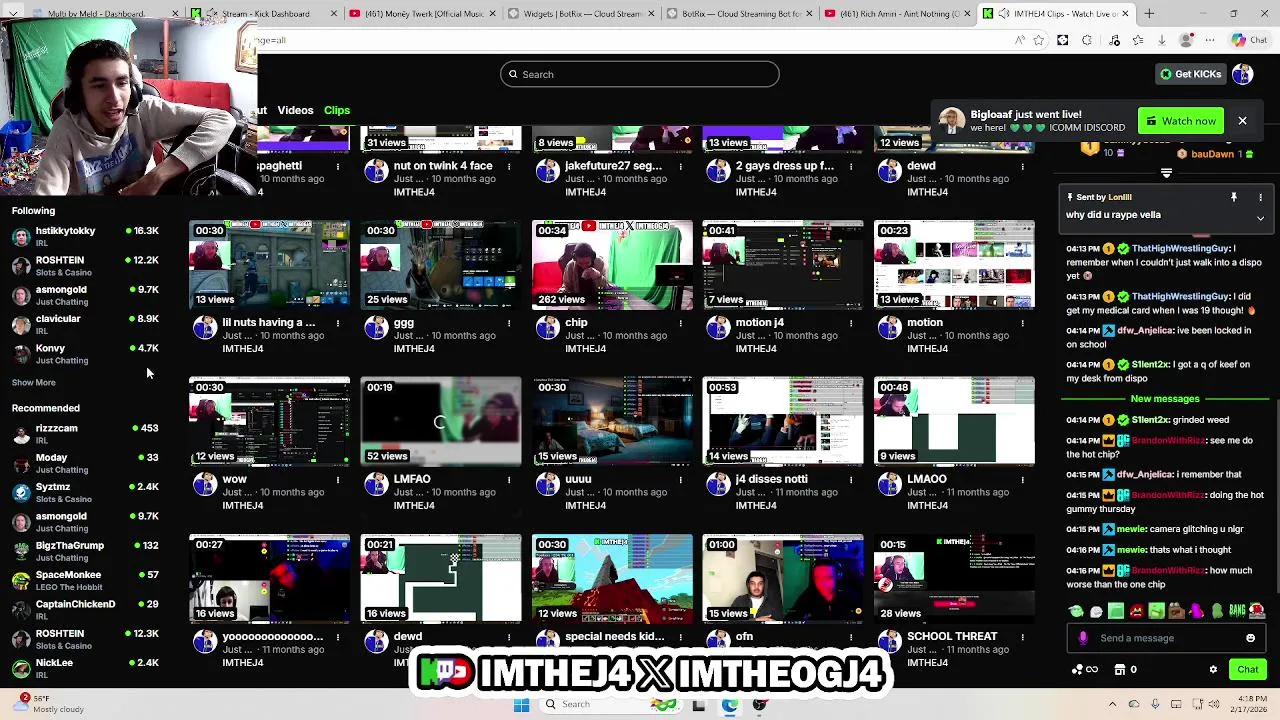This screenshot has height=720, width=1280.
Task: Open options menu for 'LMFAO' clip
Action: coord(509,480)
